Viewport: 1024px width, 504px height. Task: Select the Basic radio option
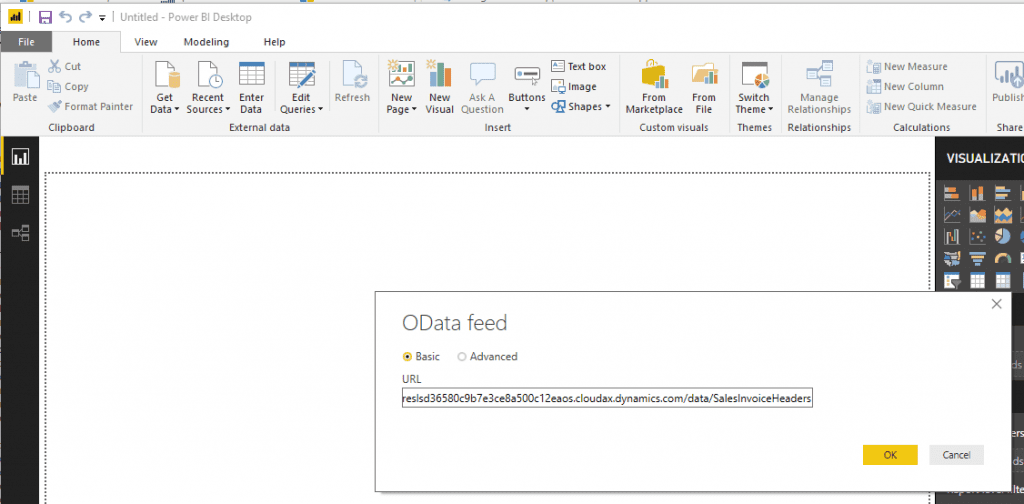[x=407, y=356]
